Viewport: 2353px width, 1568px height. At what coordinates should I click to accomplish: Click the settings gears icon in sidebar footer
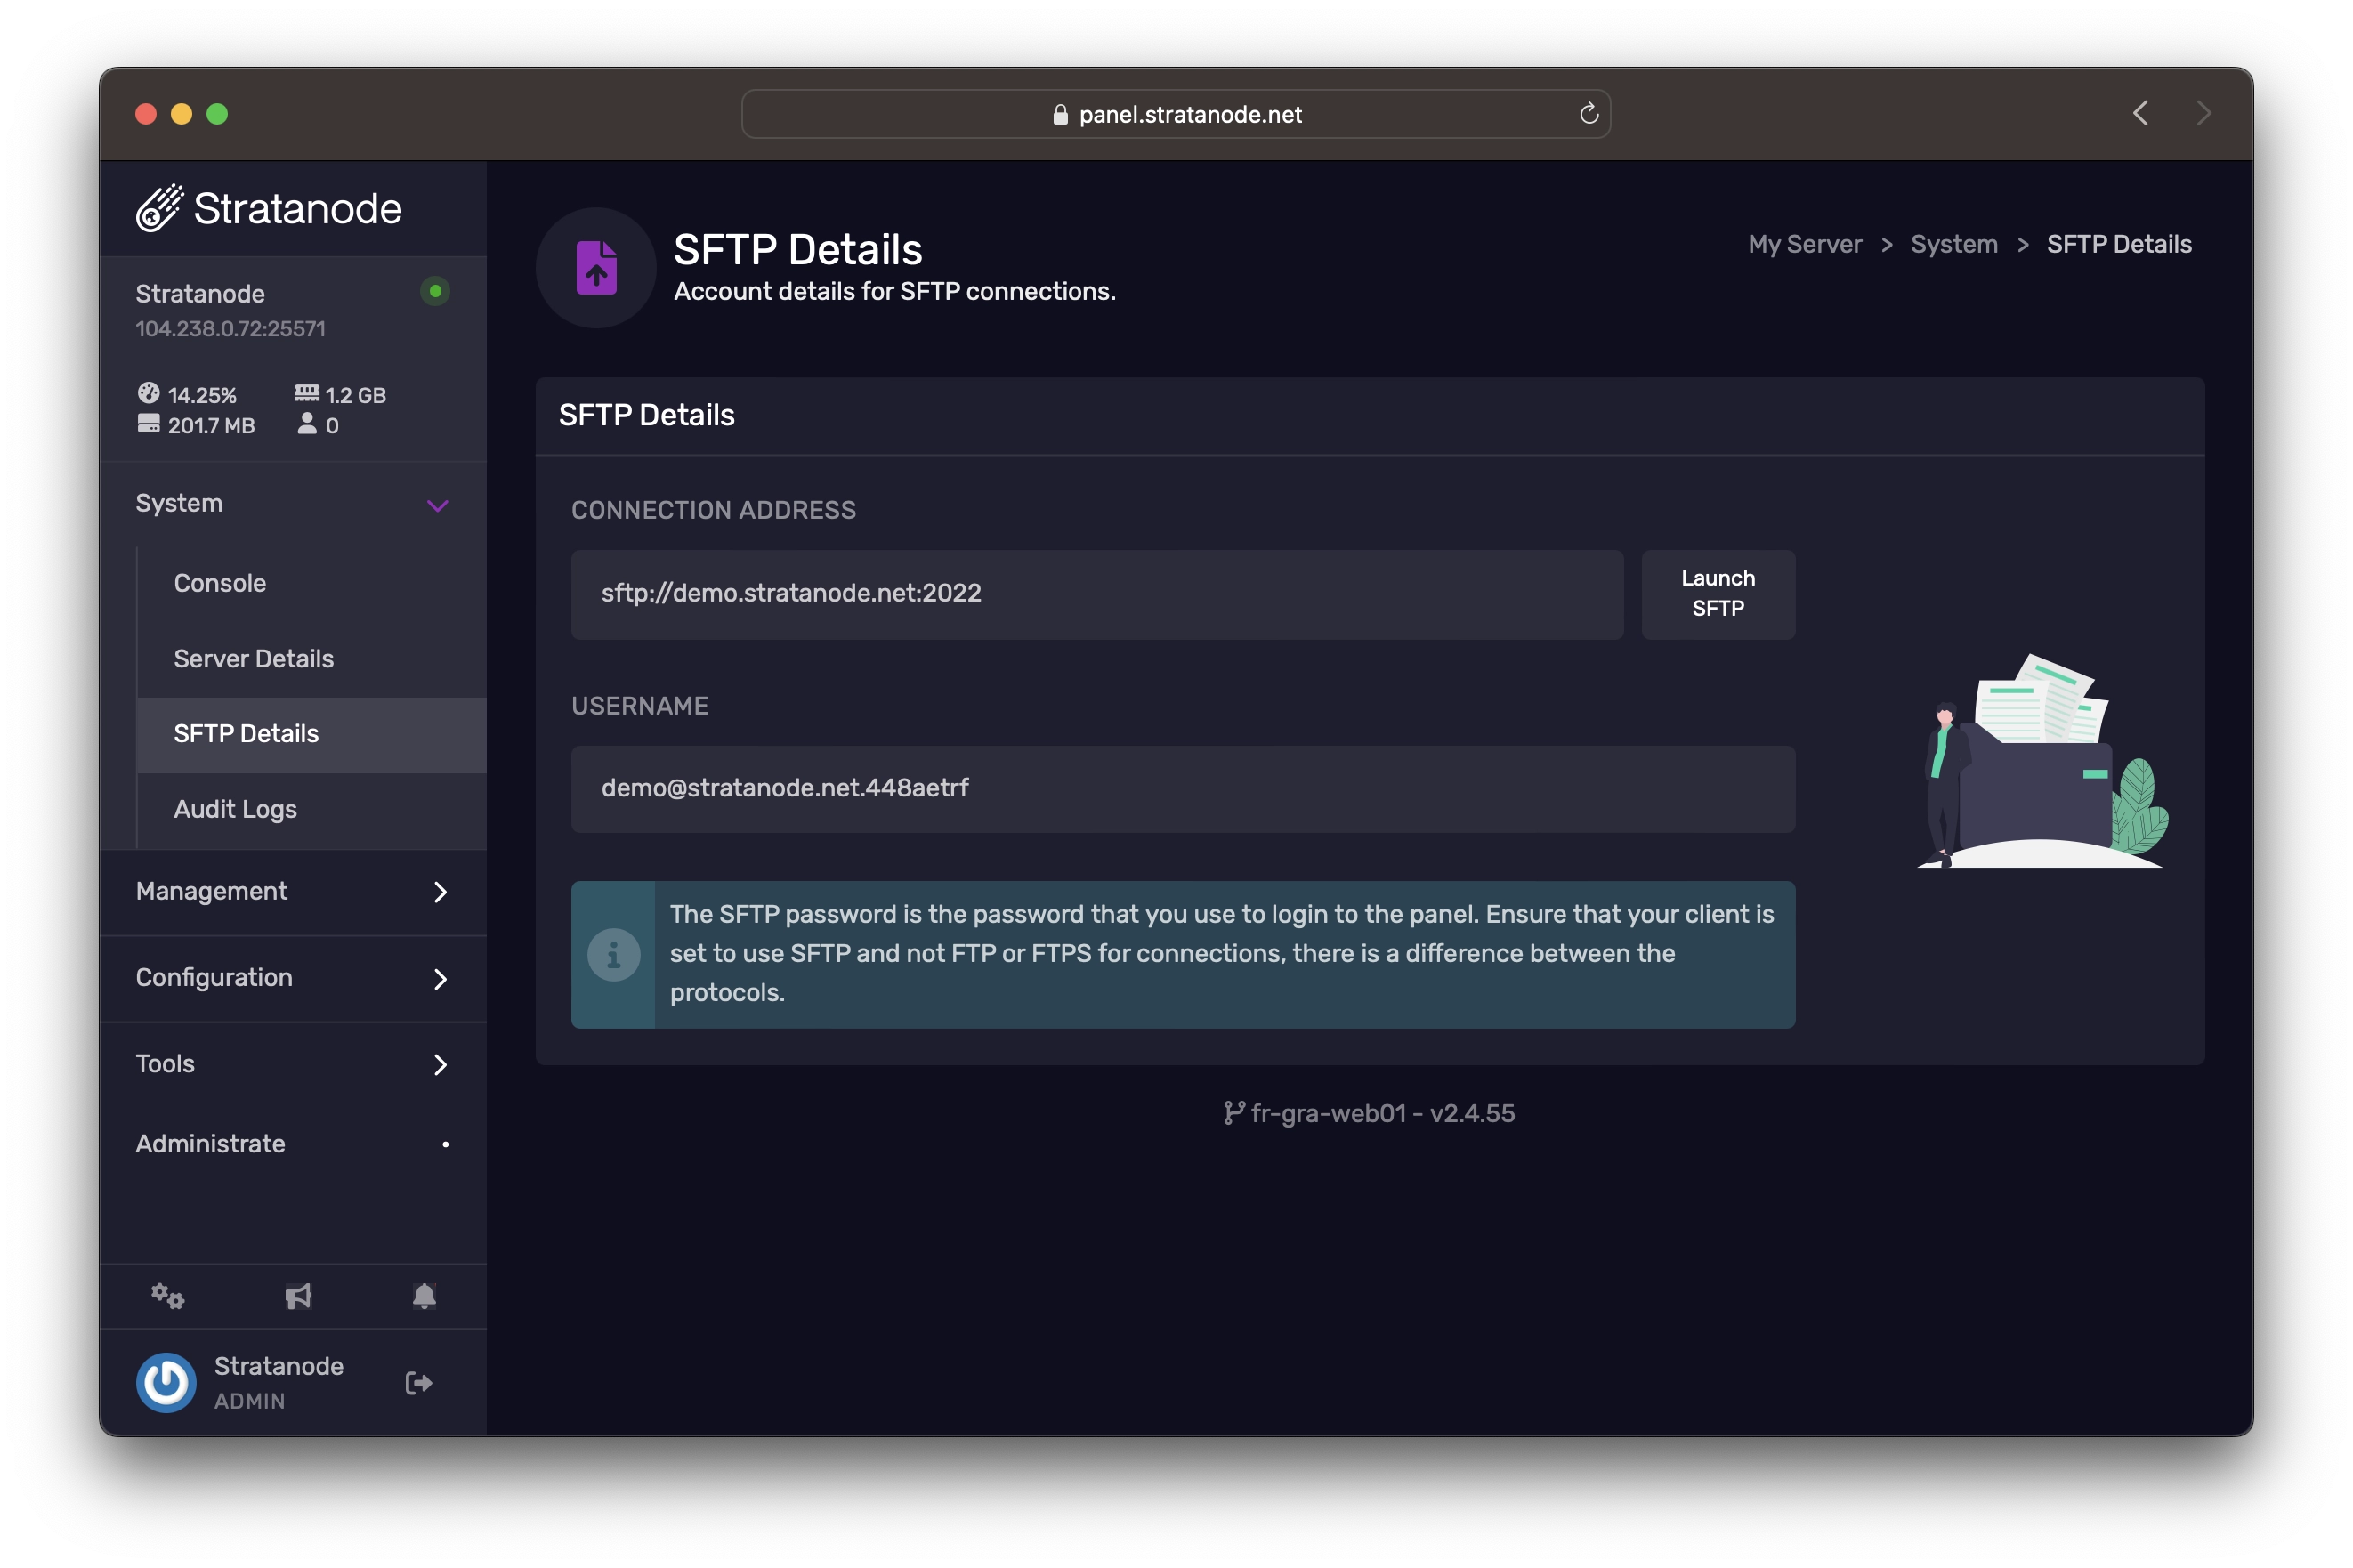(167, 1296)
